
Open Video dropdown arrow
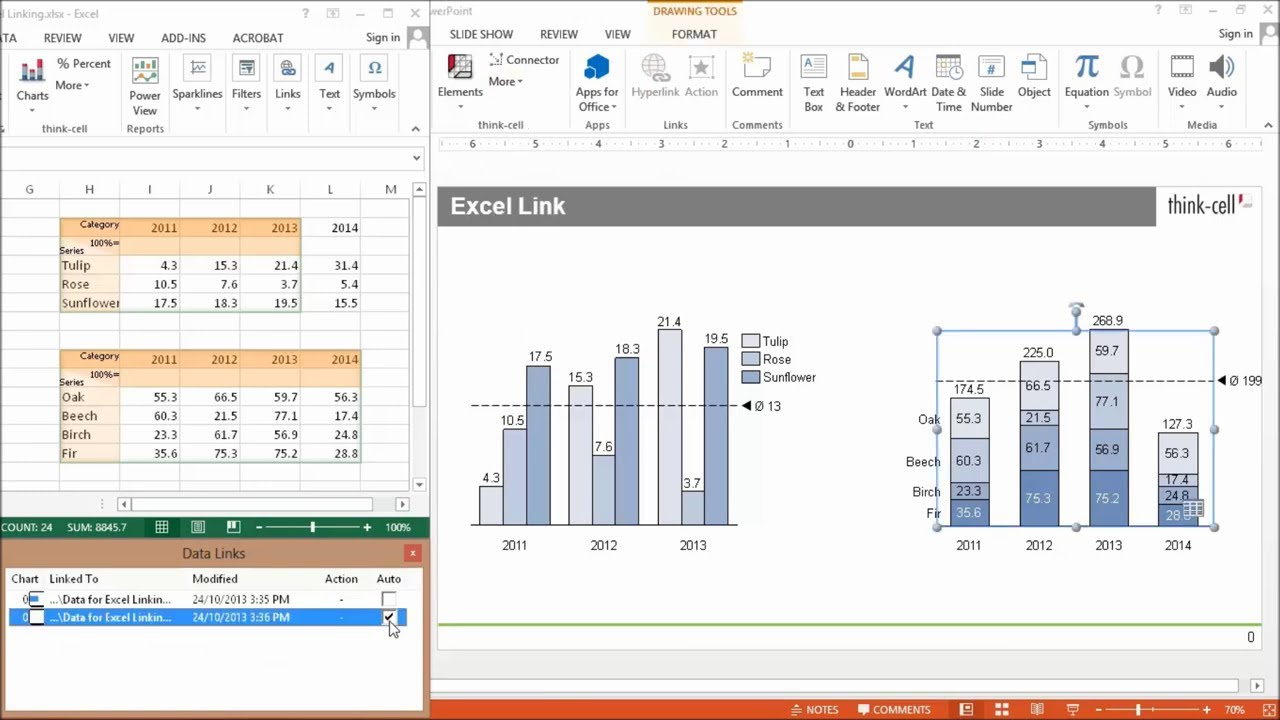(x=1182, y=107)
